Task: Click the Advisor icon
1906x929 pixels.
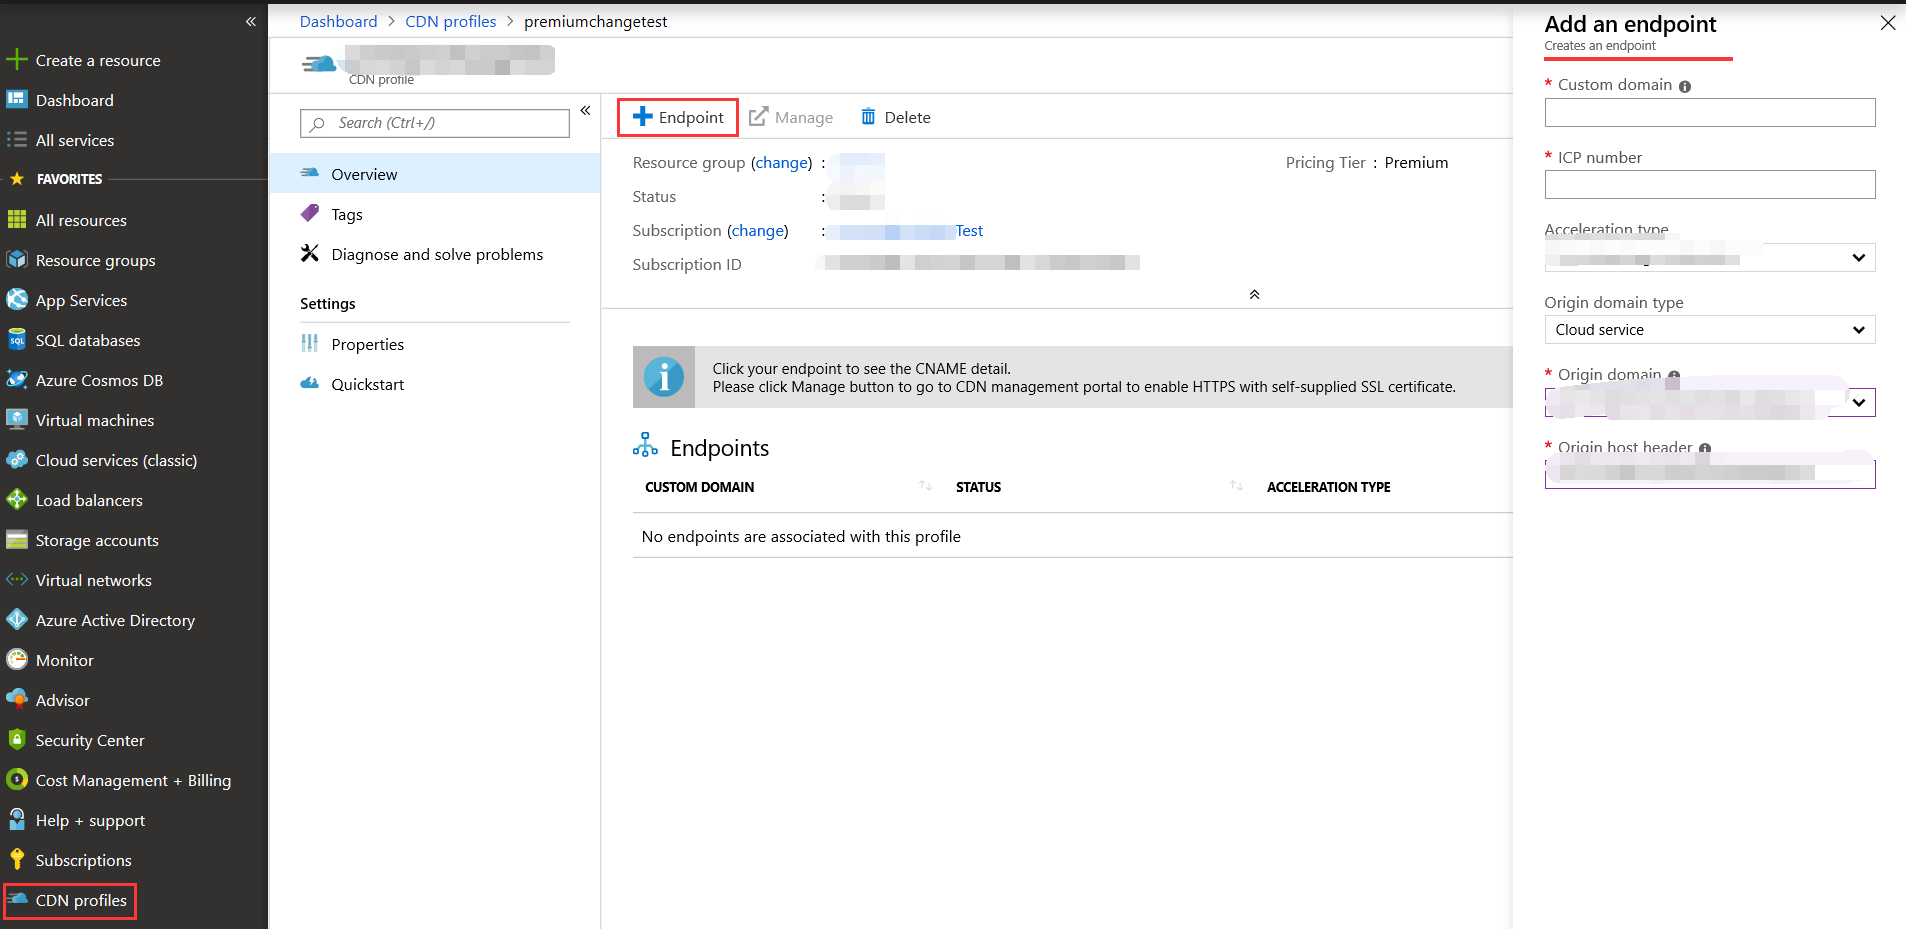Action: pyautogui.click(x=17, y=699)
